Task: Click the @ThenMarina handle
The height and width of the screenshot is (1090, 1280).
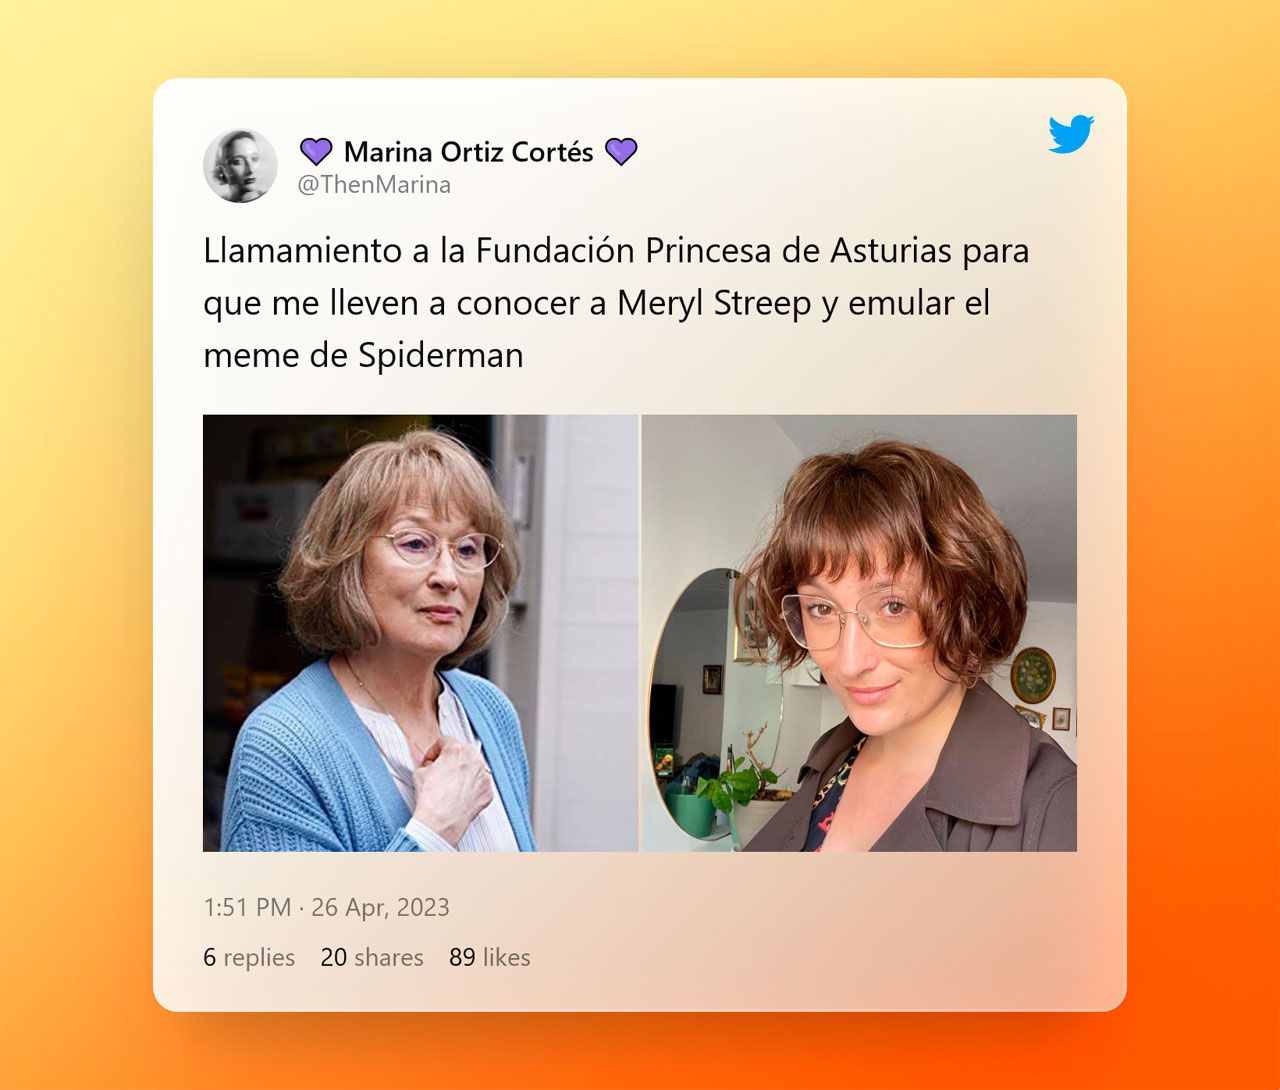Action: point(375,185)
